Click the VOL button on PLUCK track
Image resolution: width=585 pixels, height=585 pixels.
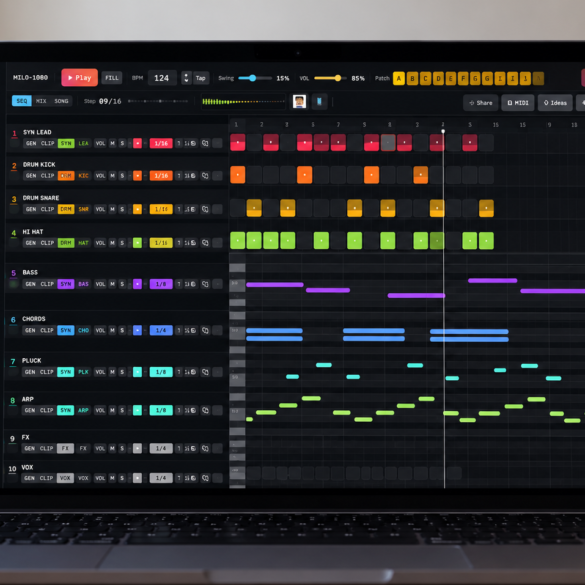[100, 372]
